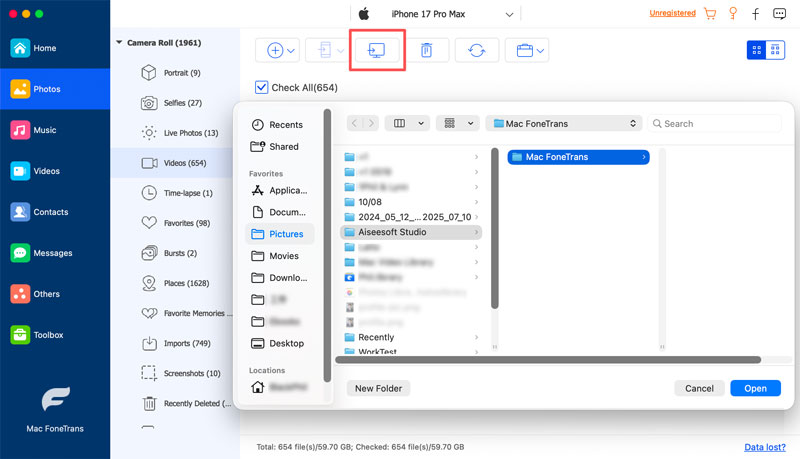
Task: Collapse the Camera Roll (1961) tree
Action: [119, 42]
